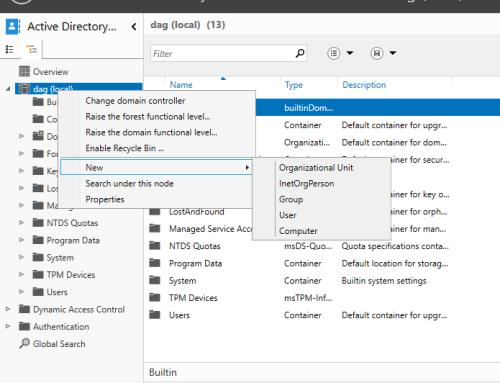
Task: Open the saved queries dropdown arrow
Action: point(393,53)
